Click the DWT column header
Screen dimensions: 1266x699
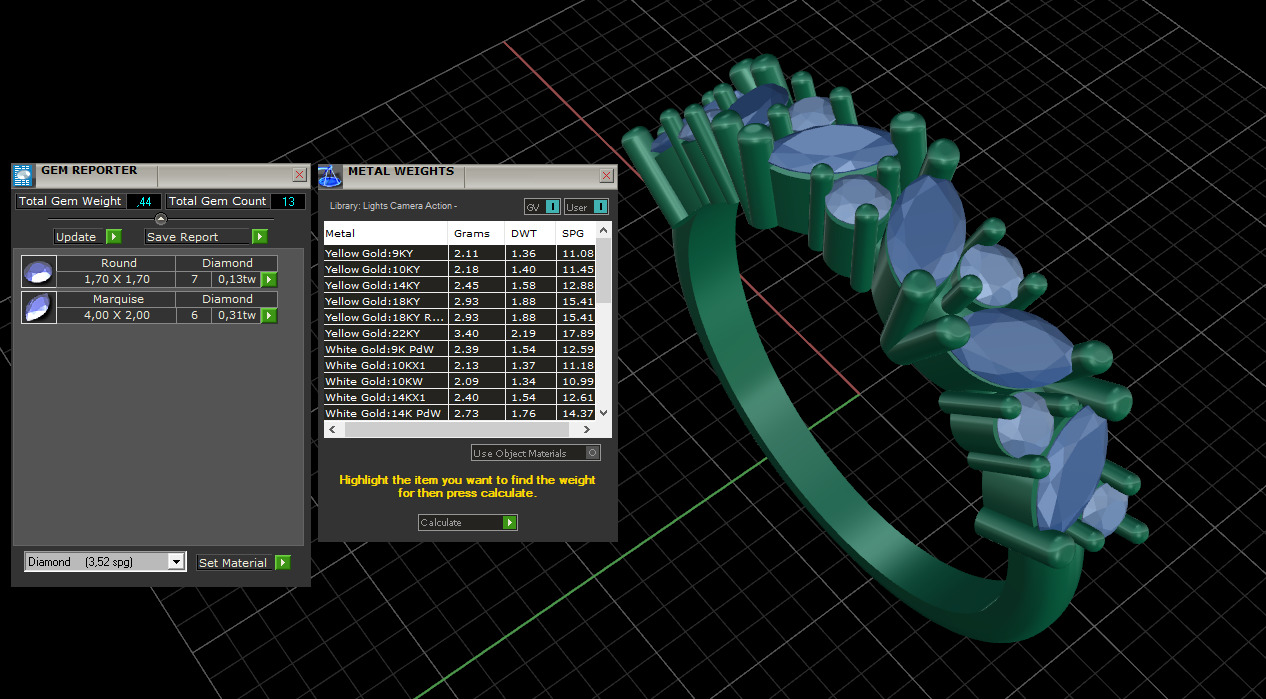coord(531,233)
